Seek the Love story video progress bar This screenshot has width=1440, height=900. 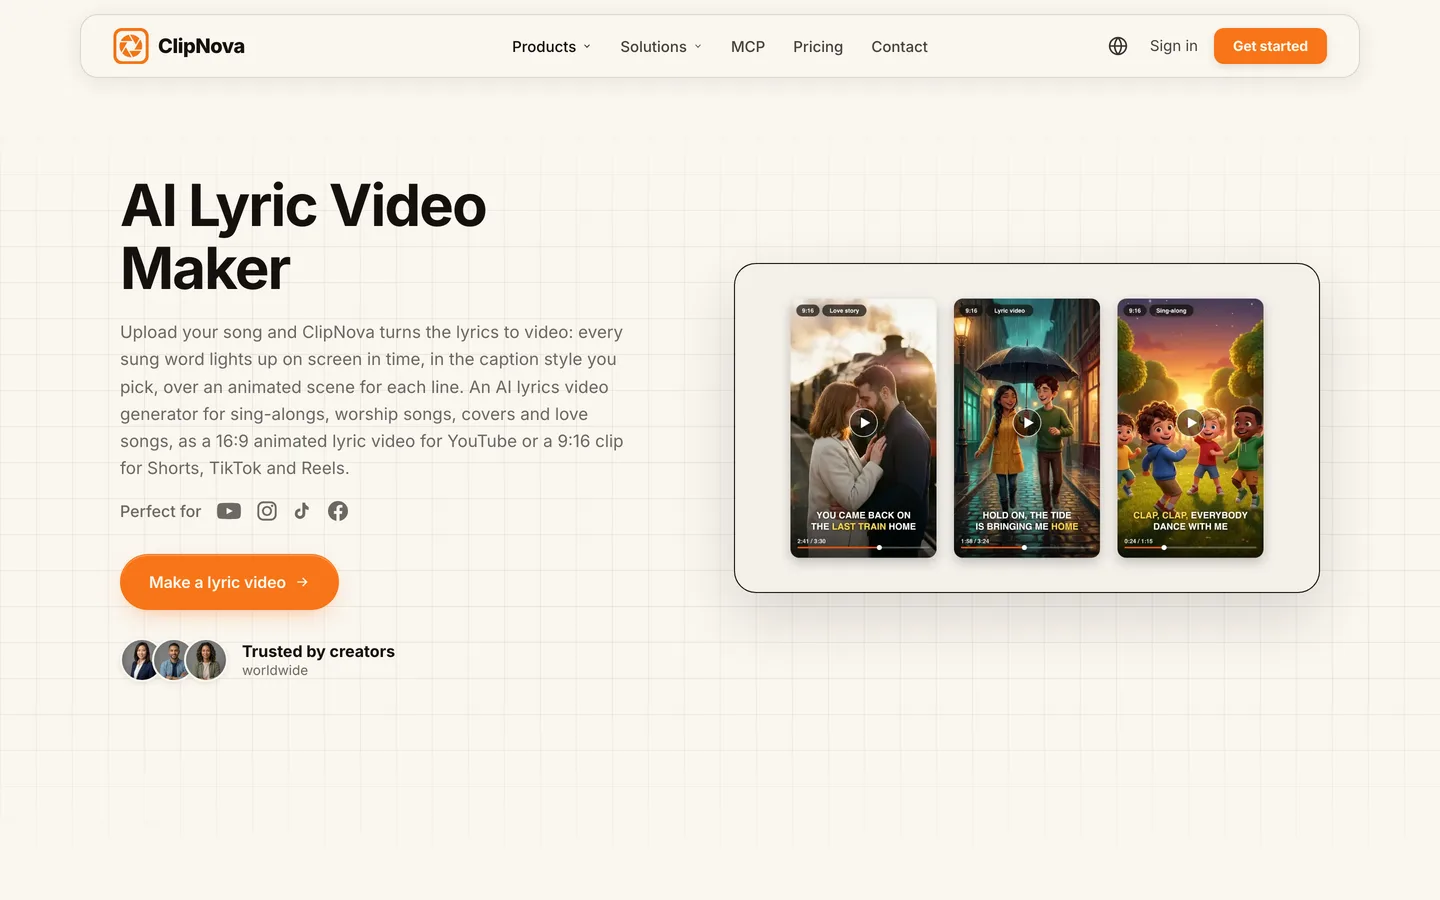pos(863,547)
